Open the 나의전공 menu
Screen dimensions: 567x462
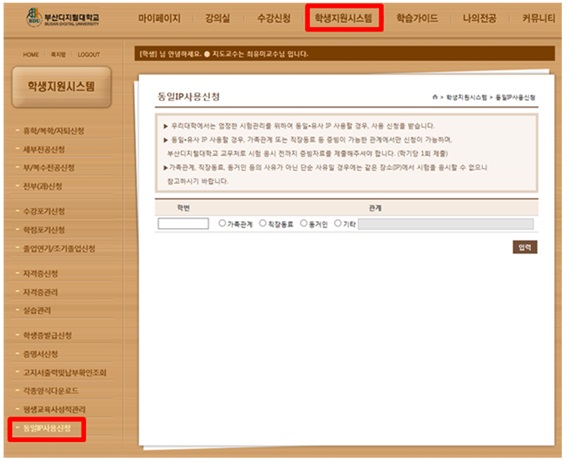[479, 18]
